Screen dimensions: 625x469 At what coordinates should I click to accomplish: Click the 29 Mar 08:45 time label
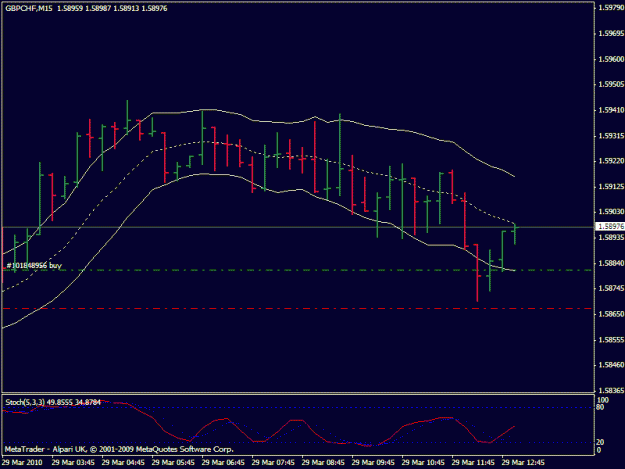[323, 463]
